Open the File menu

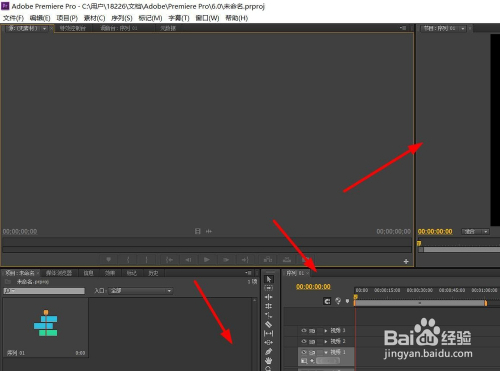pyautogui.click(x=13, y=18)
